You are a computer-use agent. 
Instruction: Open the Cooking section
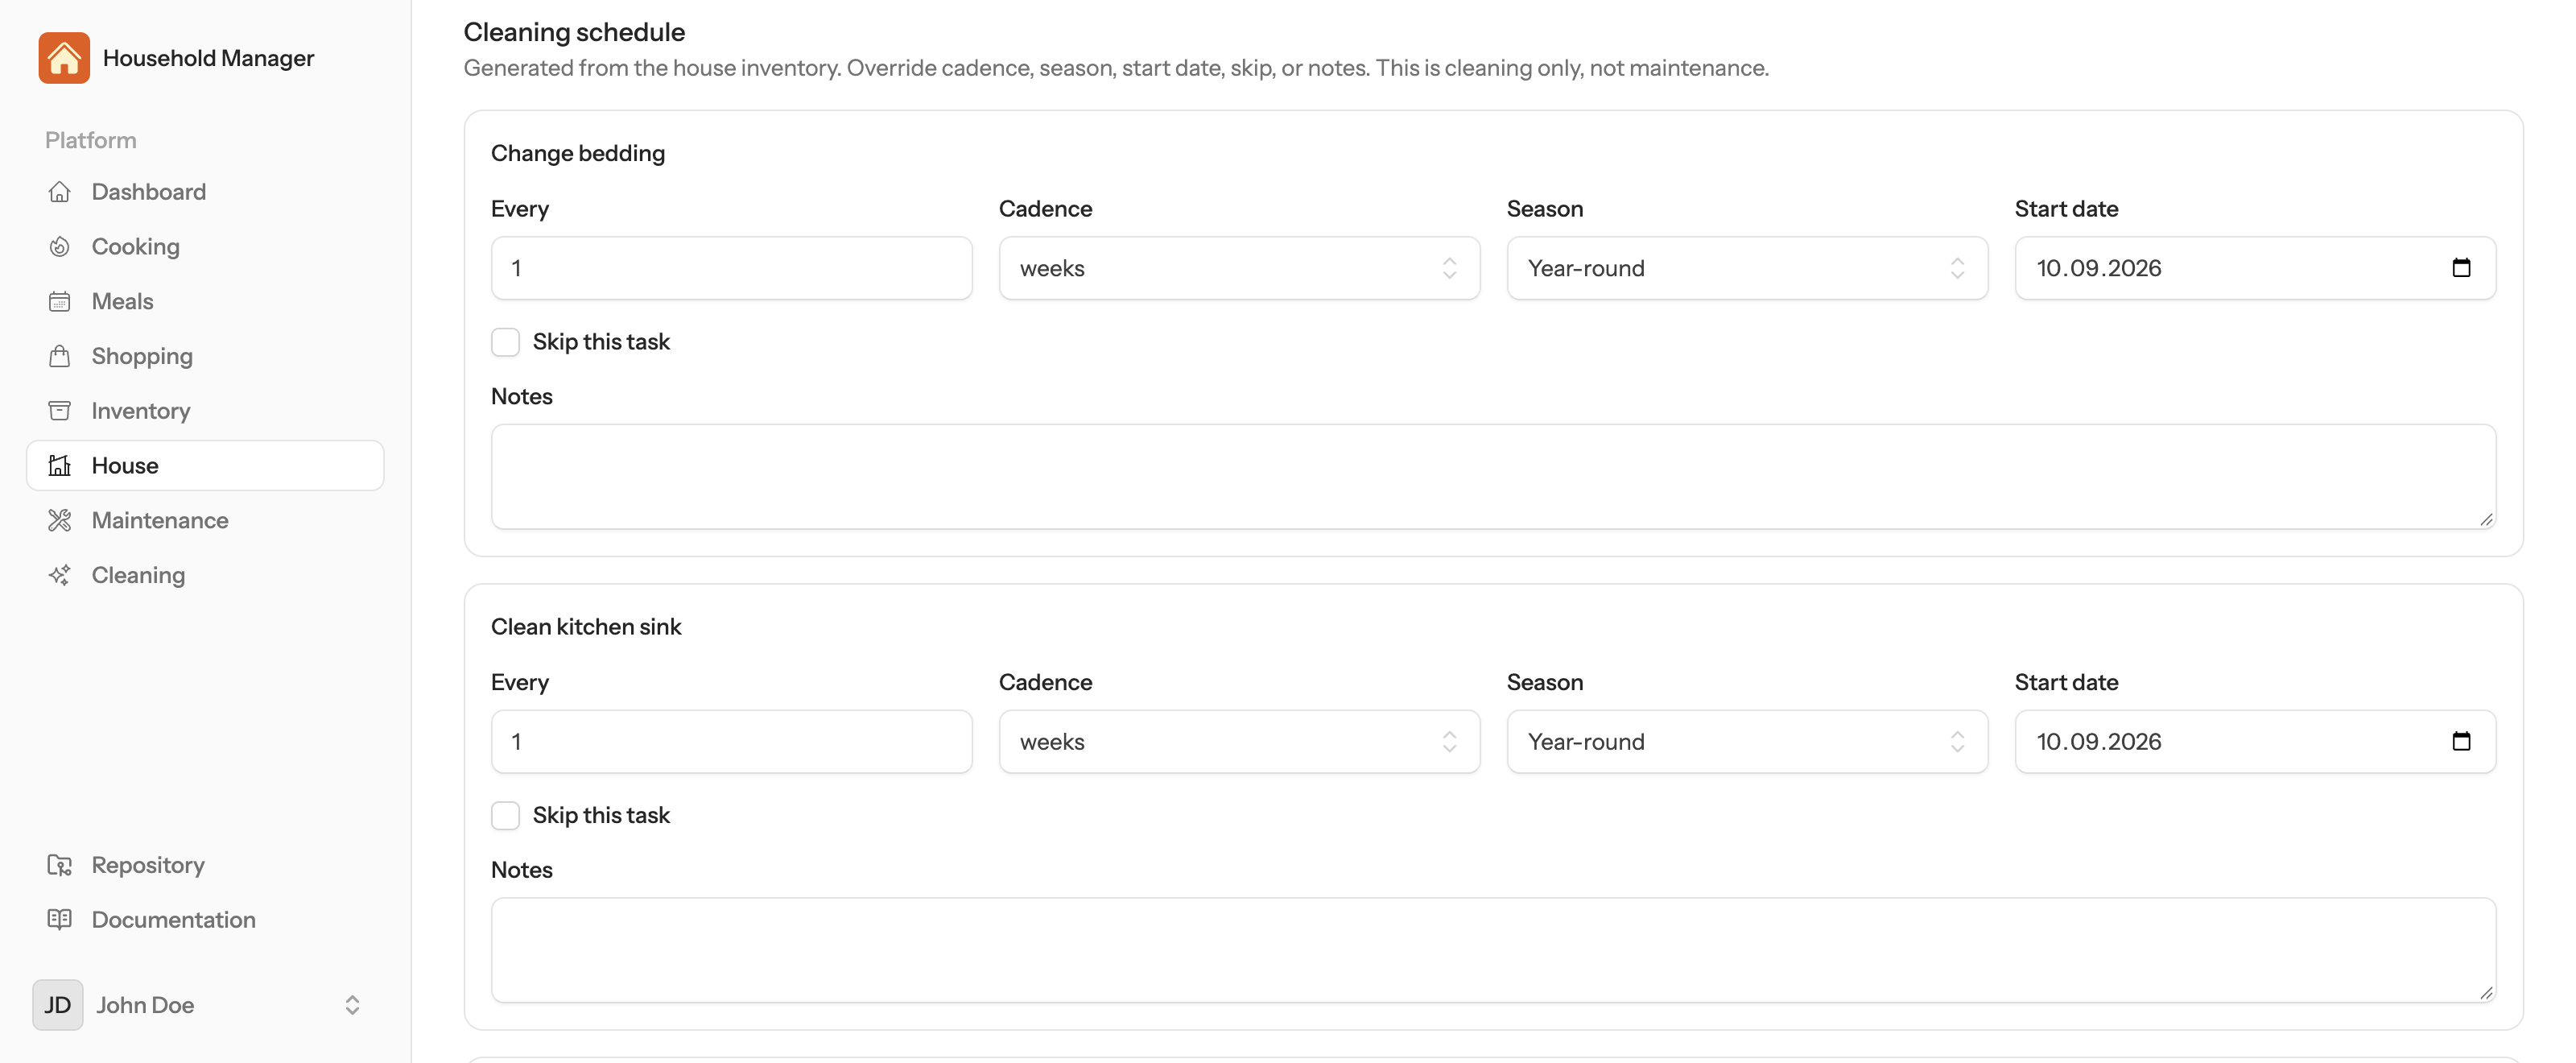pyautogui.click(x=205, y=247)
